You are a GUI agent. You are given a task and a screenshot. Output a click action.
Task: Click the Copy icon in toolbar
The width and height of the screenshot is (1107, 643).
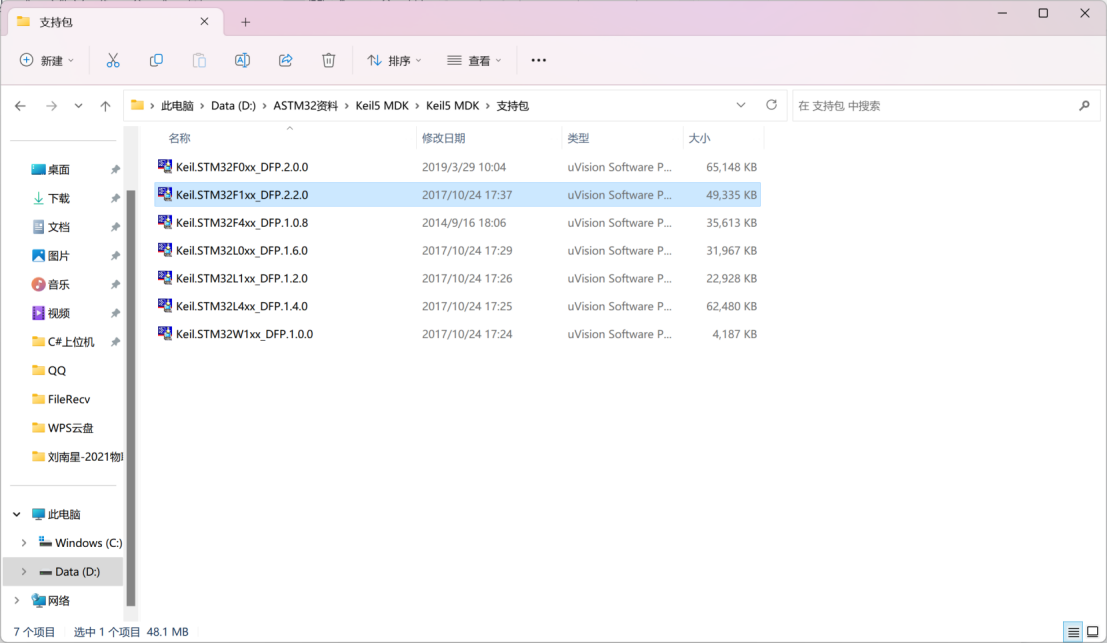pyautogui.click(x=156, y=61)
